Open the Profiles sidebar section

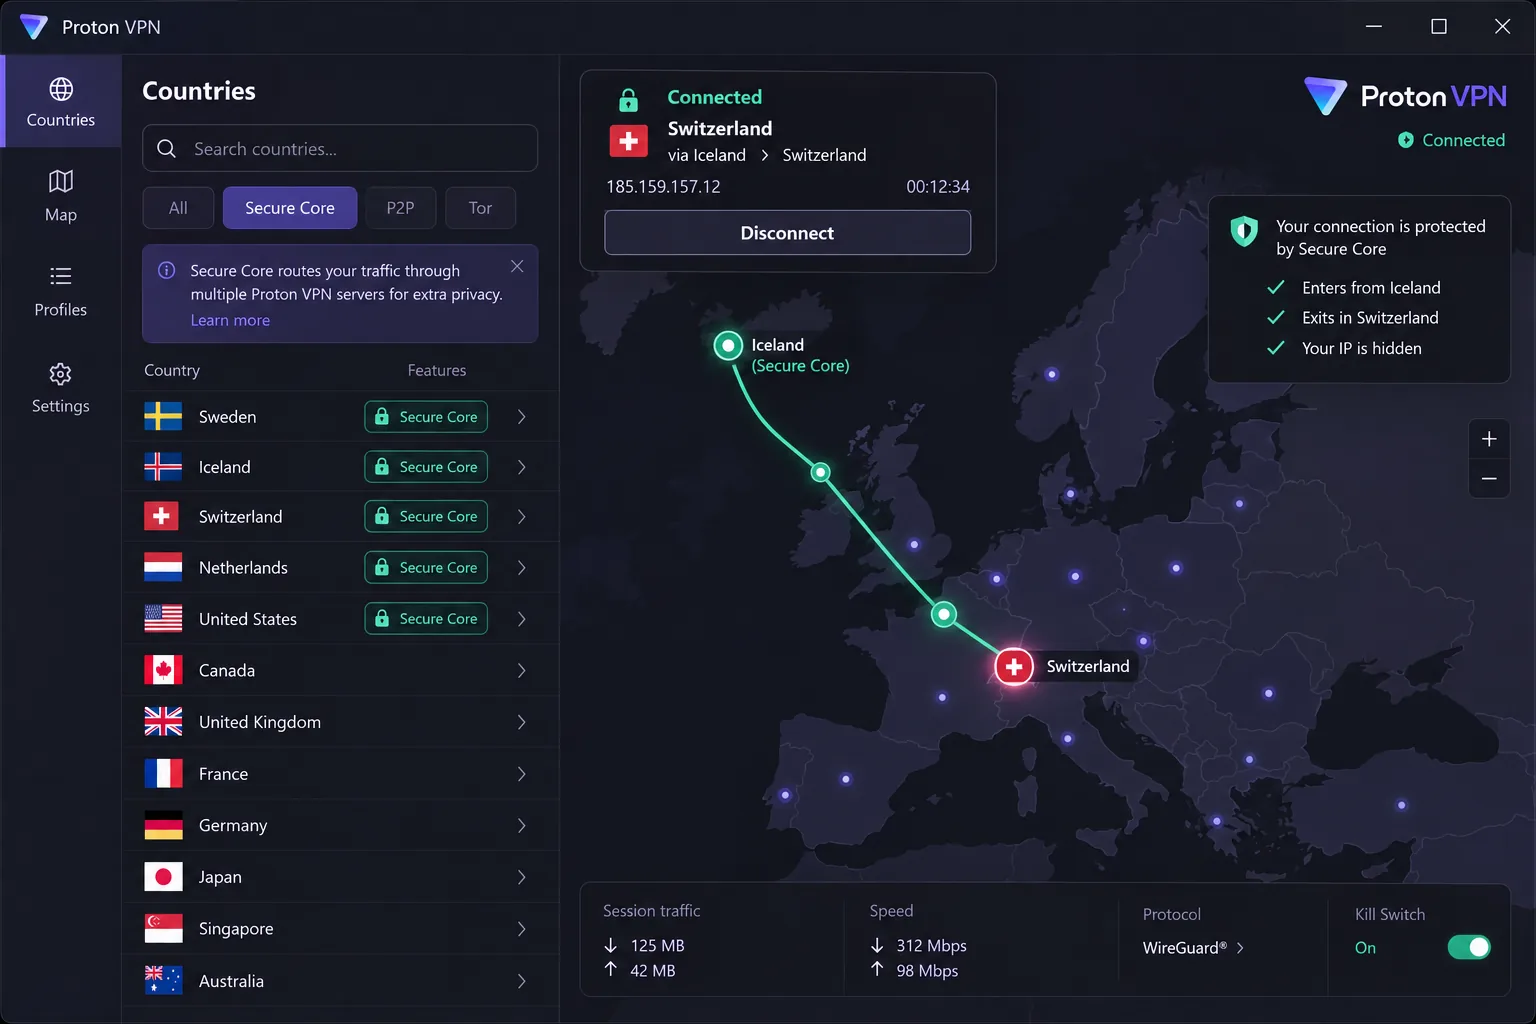click(61, 291)
